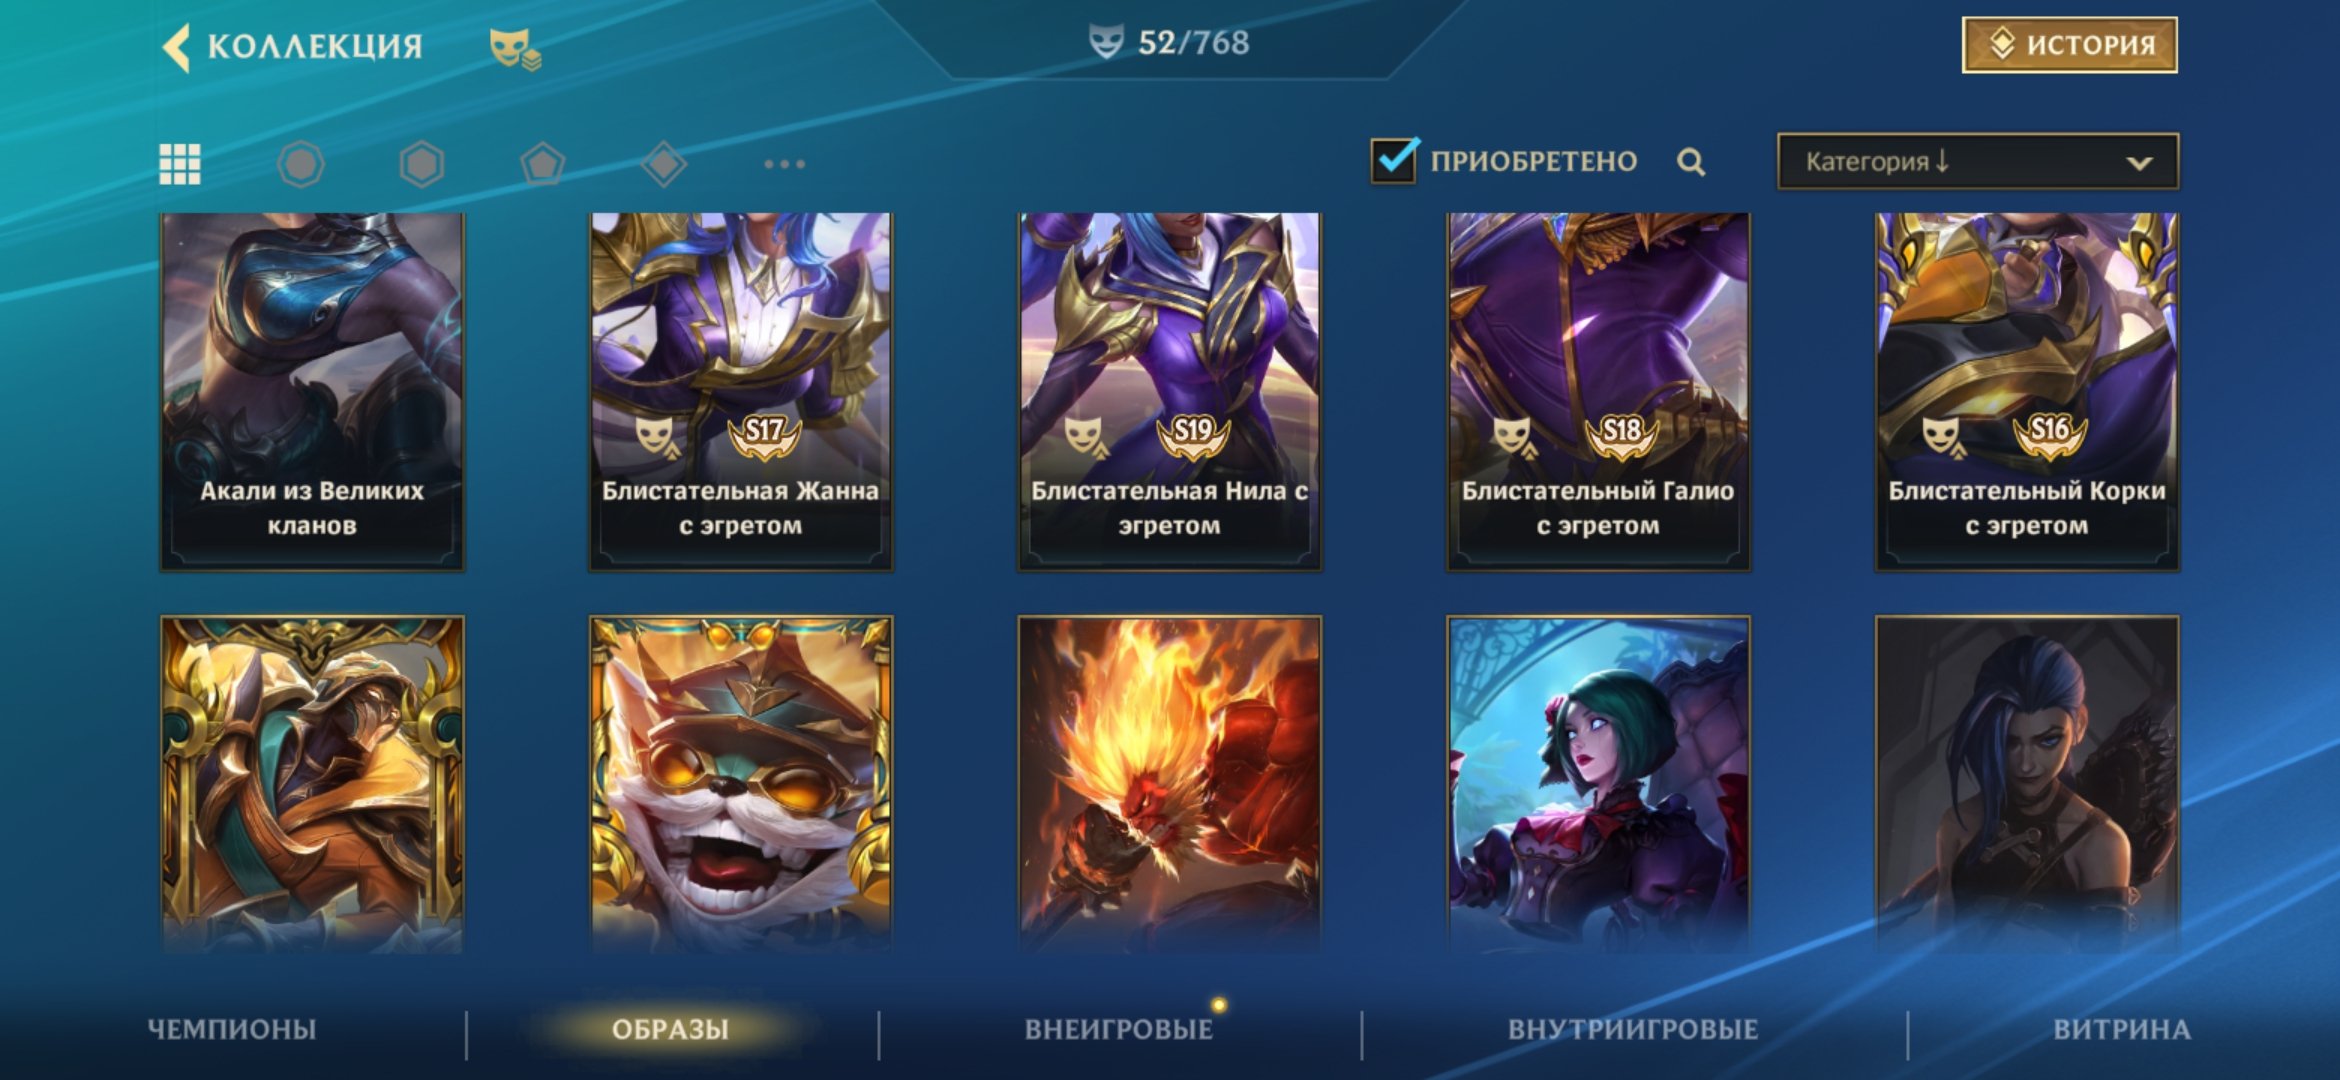Switch to the Внеигровые tab
Screen dimensions: 2340x1080
1119,1029
